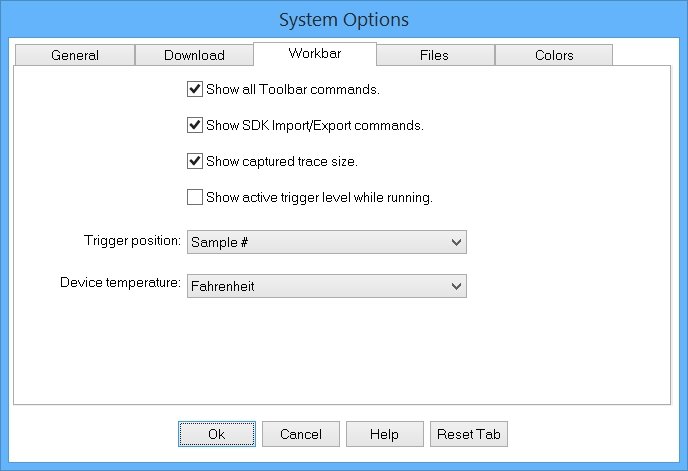Click the Reset Tab button
The width and height of the screenshot is (688, 471).
469,434
